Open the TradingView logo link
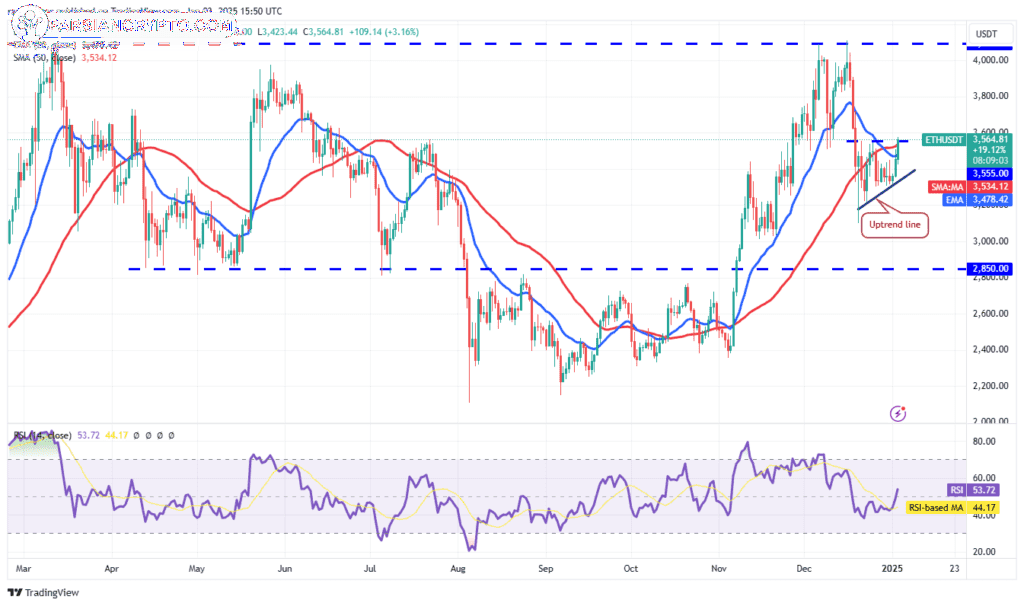 point(43,592)
